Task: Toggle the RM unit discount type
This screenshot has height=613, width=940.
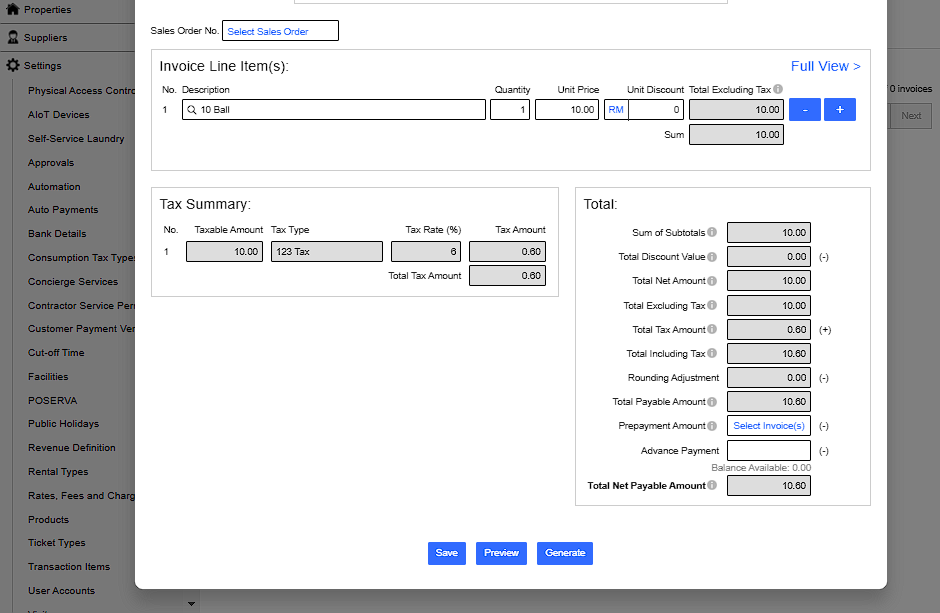Action: tap(616, 110)
